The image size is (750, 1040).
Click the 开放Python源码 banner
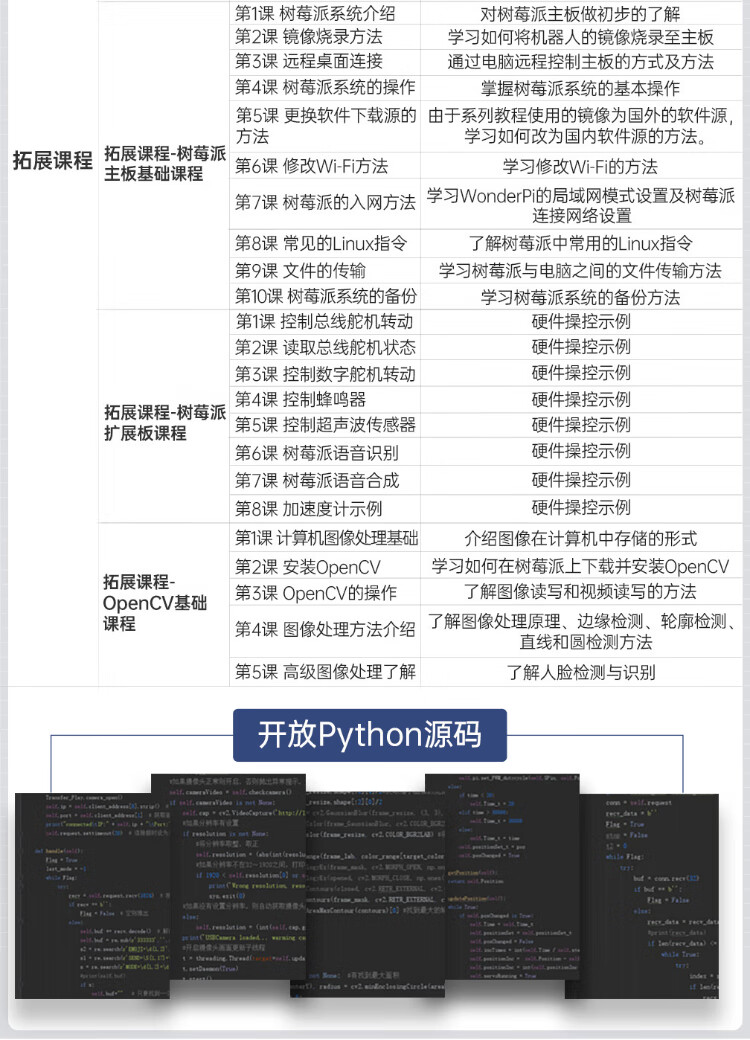[x=369, y=735]
